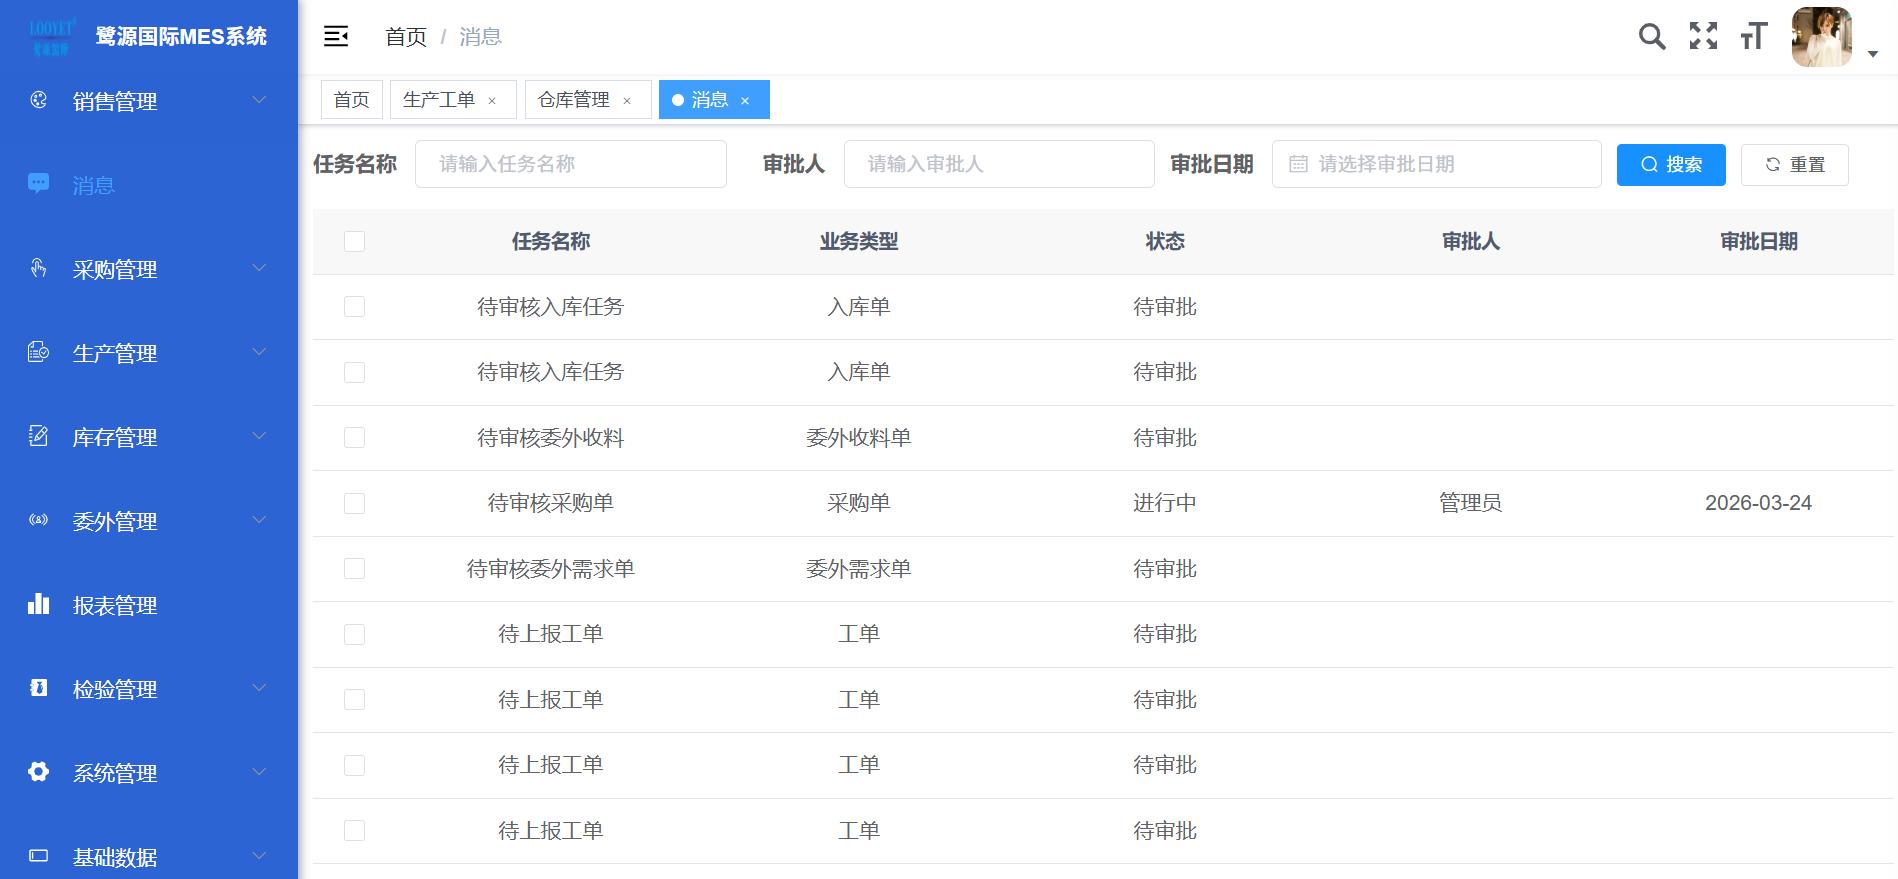Click the 系统管理 gear icon

[39, 772]
